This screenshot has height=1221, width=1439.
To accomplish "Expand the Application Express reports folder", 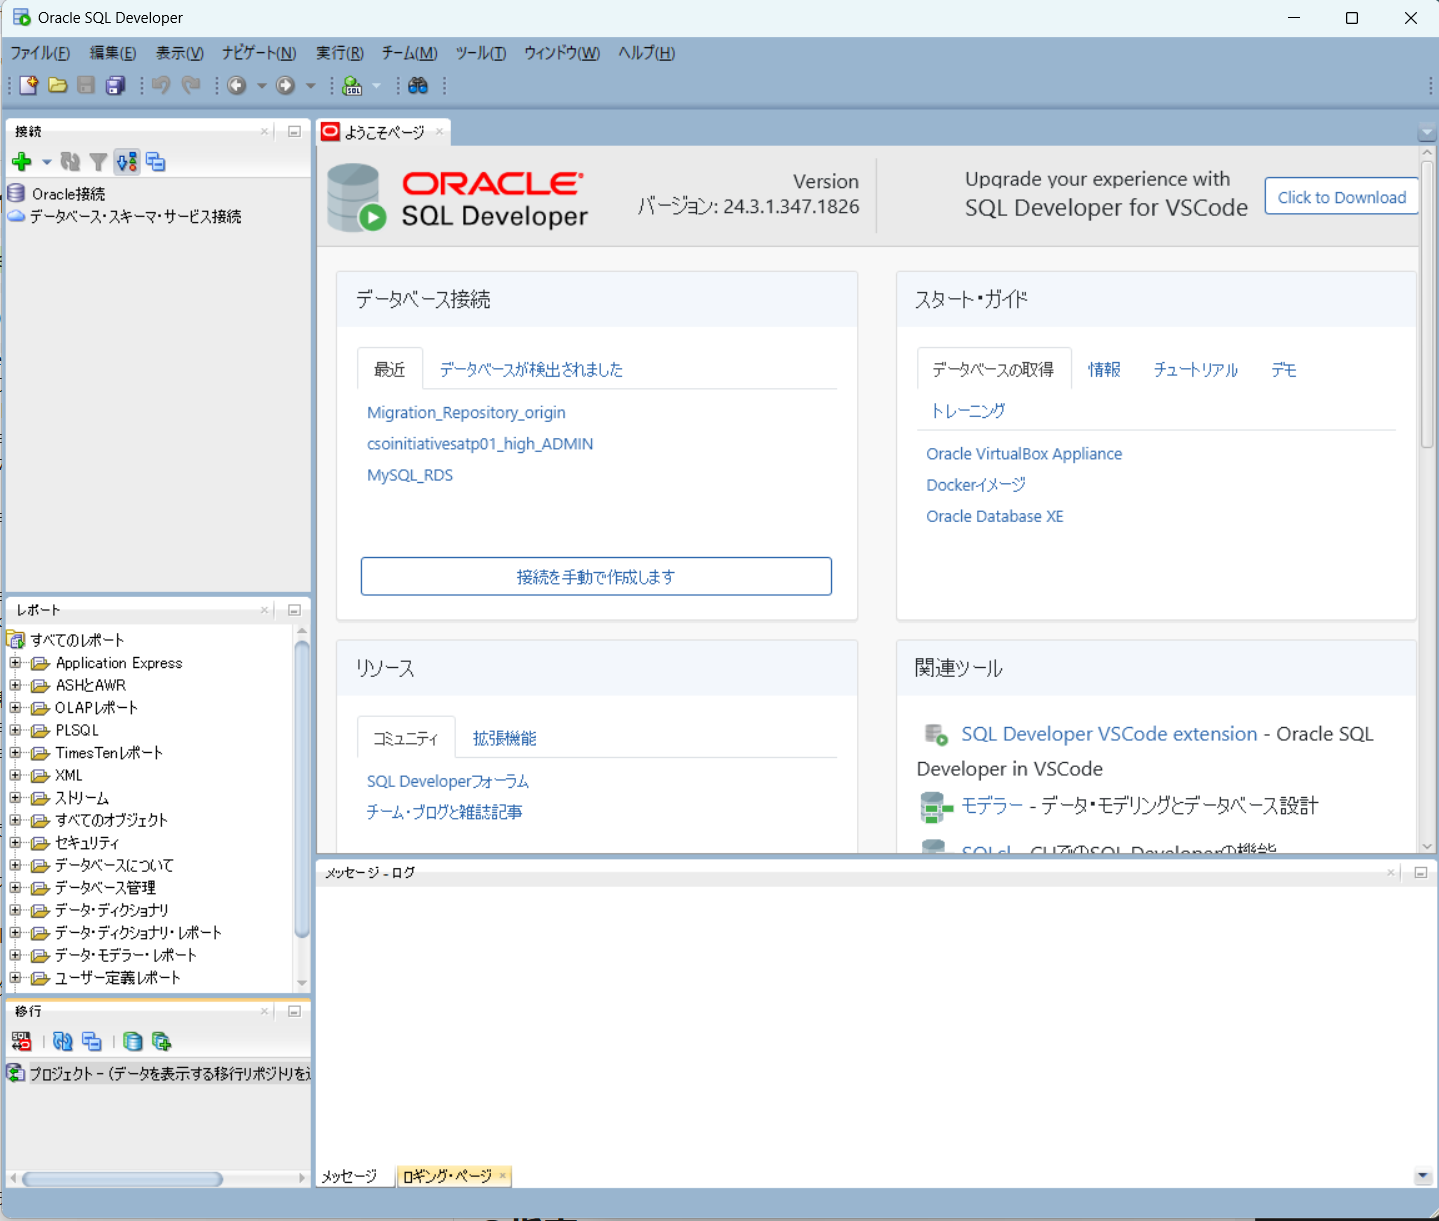I will (x=15, y=662).
